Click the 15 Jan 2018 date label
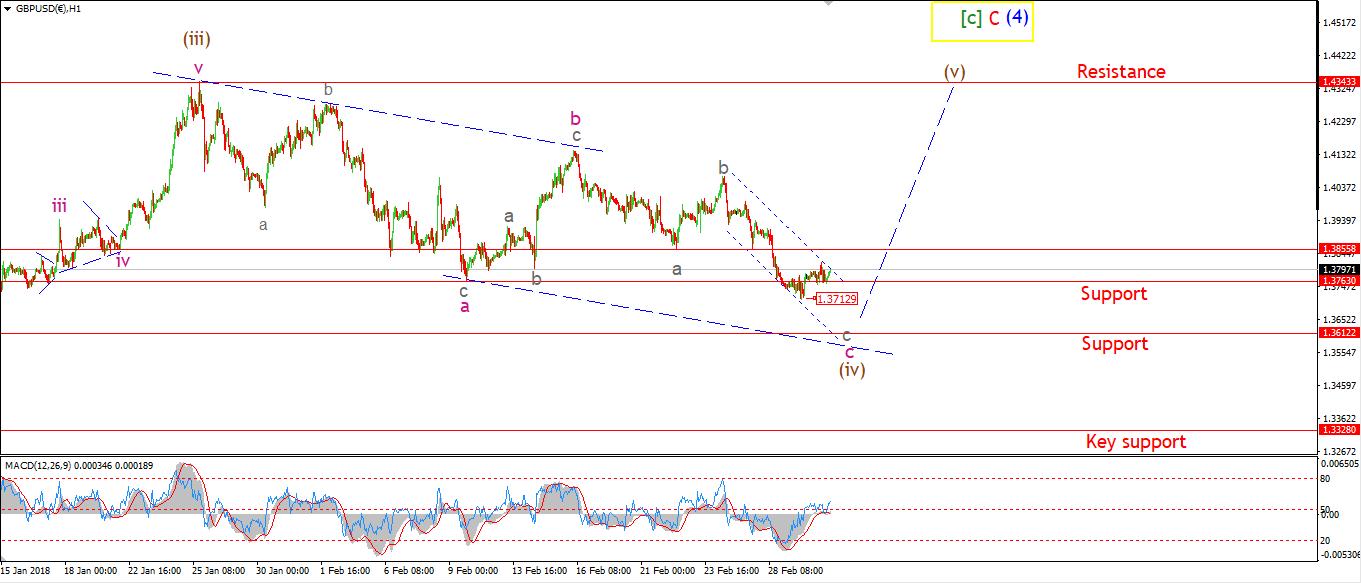 27,570
